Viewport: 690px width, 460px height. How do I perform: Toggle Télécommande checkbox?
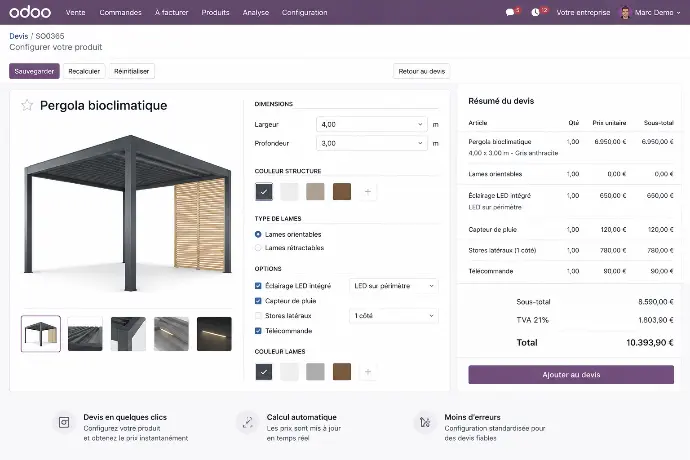[258, 331]
